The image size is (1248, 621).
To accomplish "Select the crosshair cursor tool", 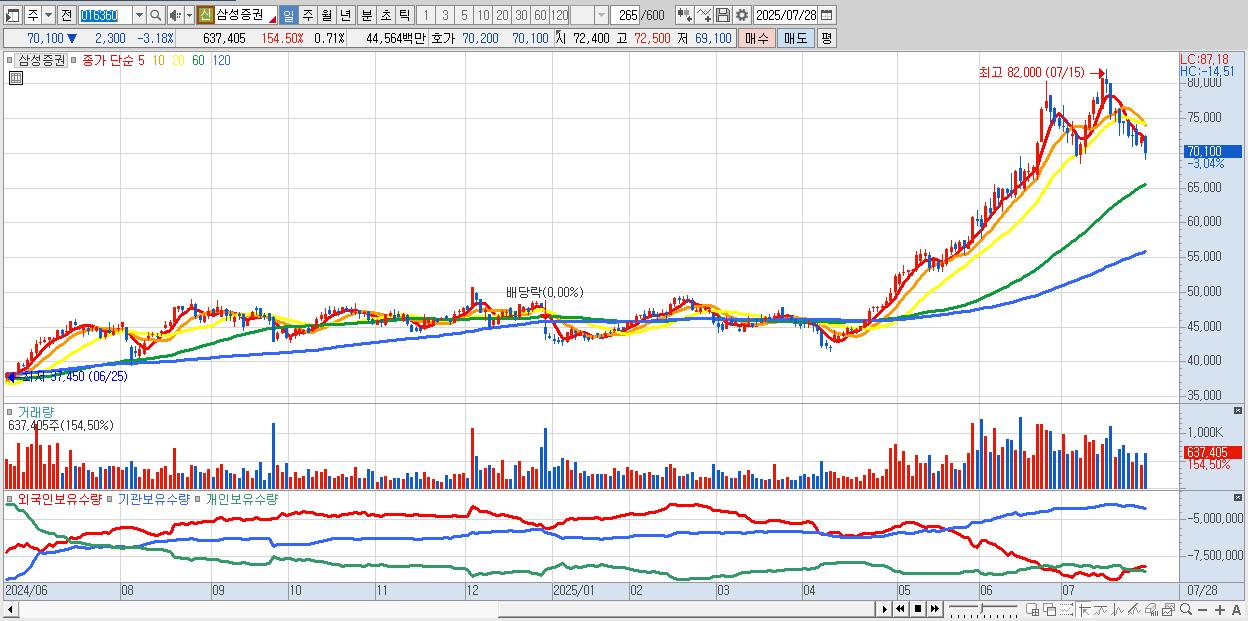I will tap(1084, 609).
